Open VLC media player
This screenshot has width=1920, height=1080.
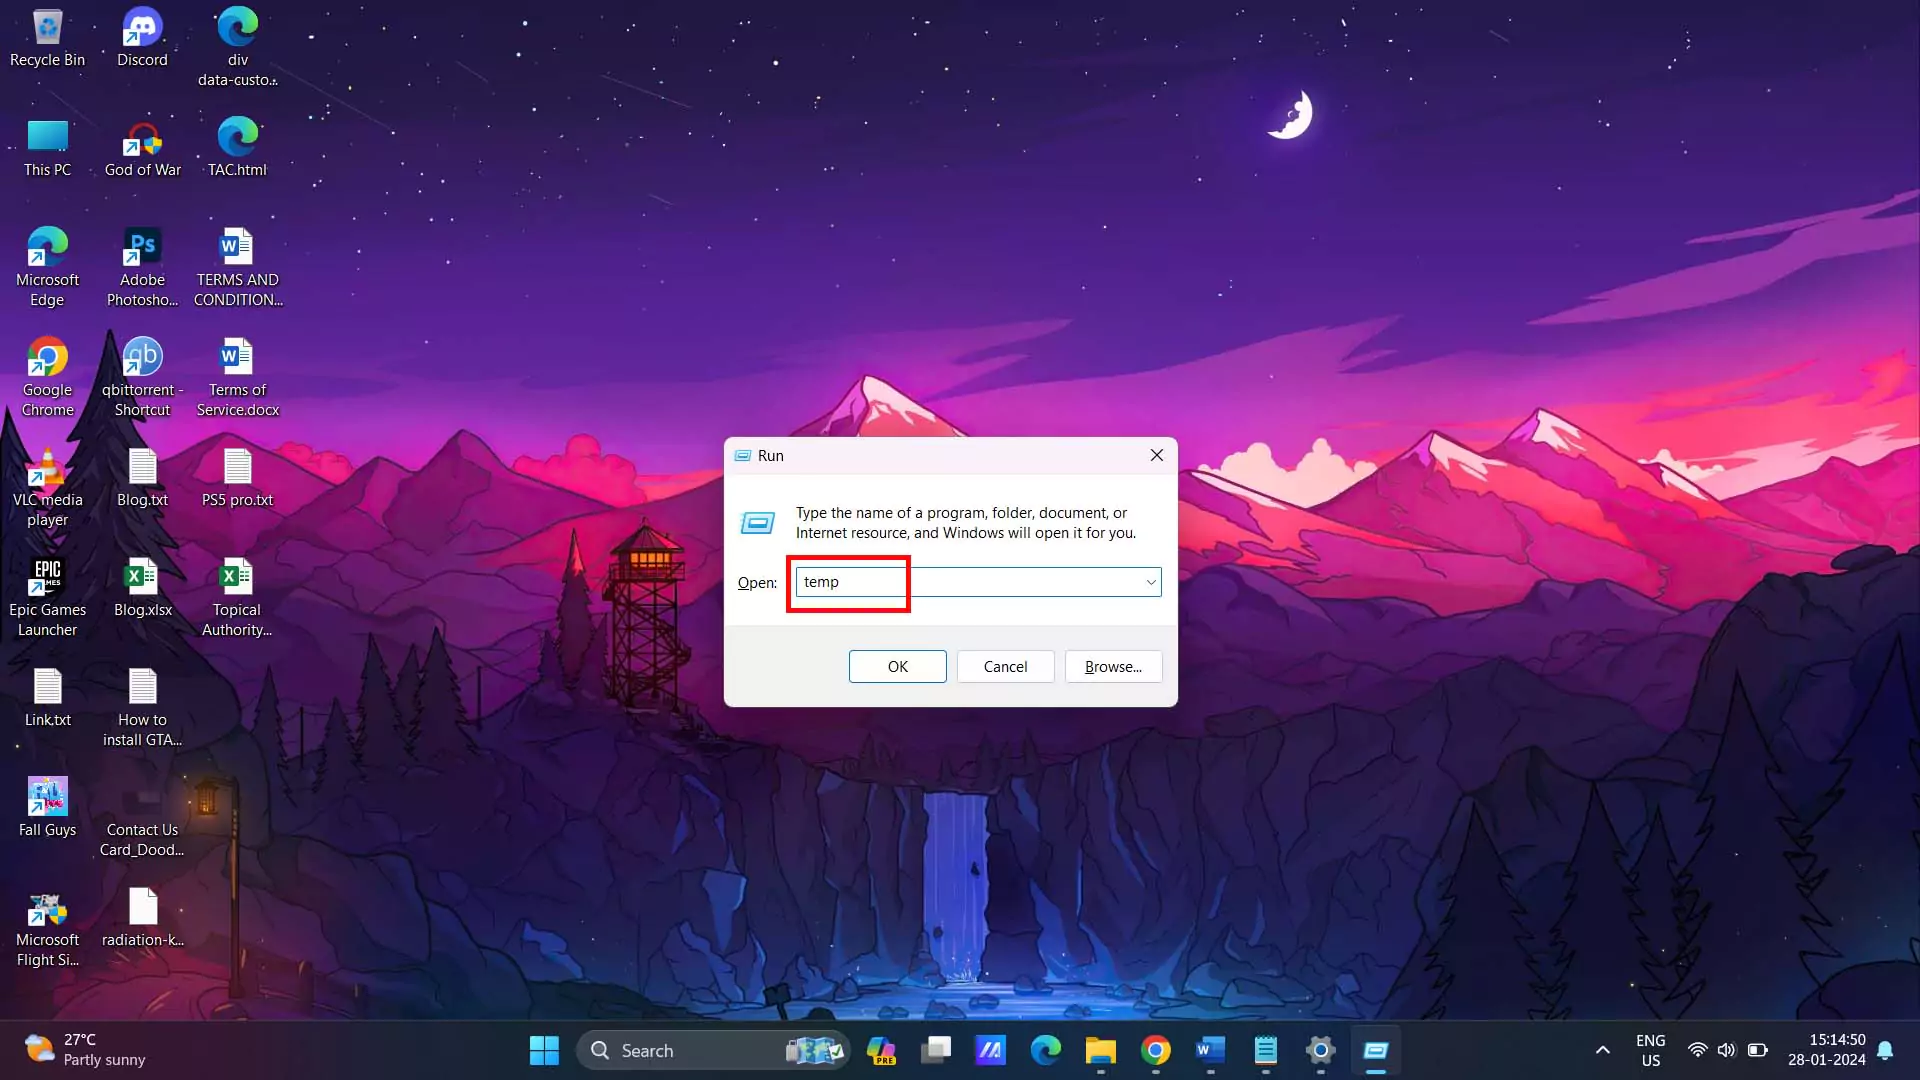tap(47, 476)
